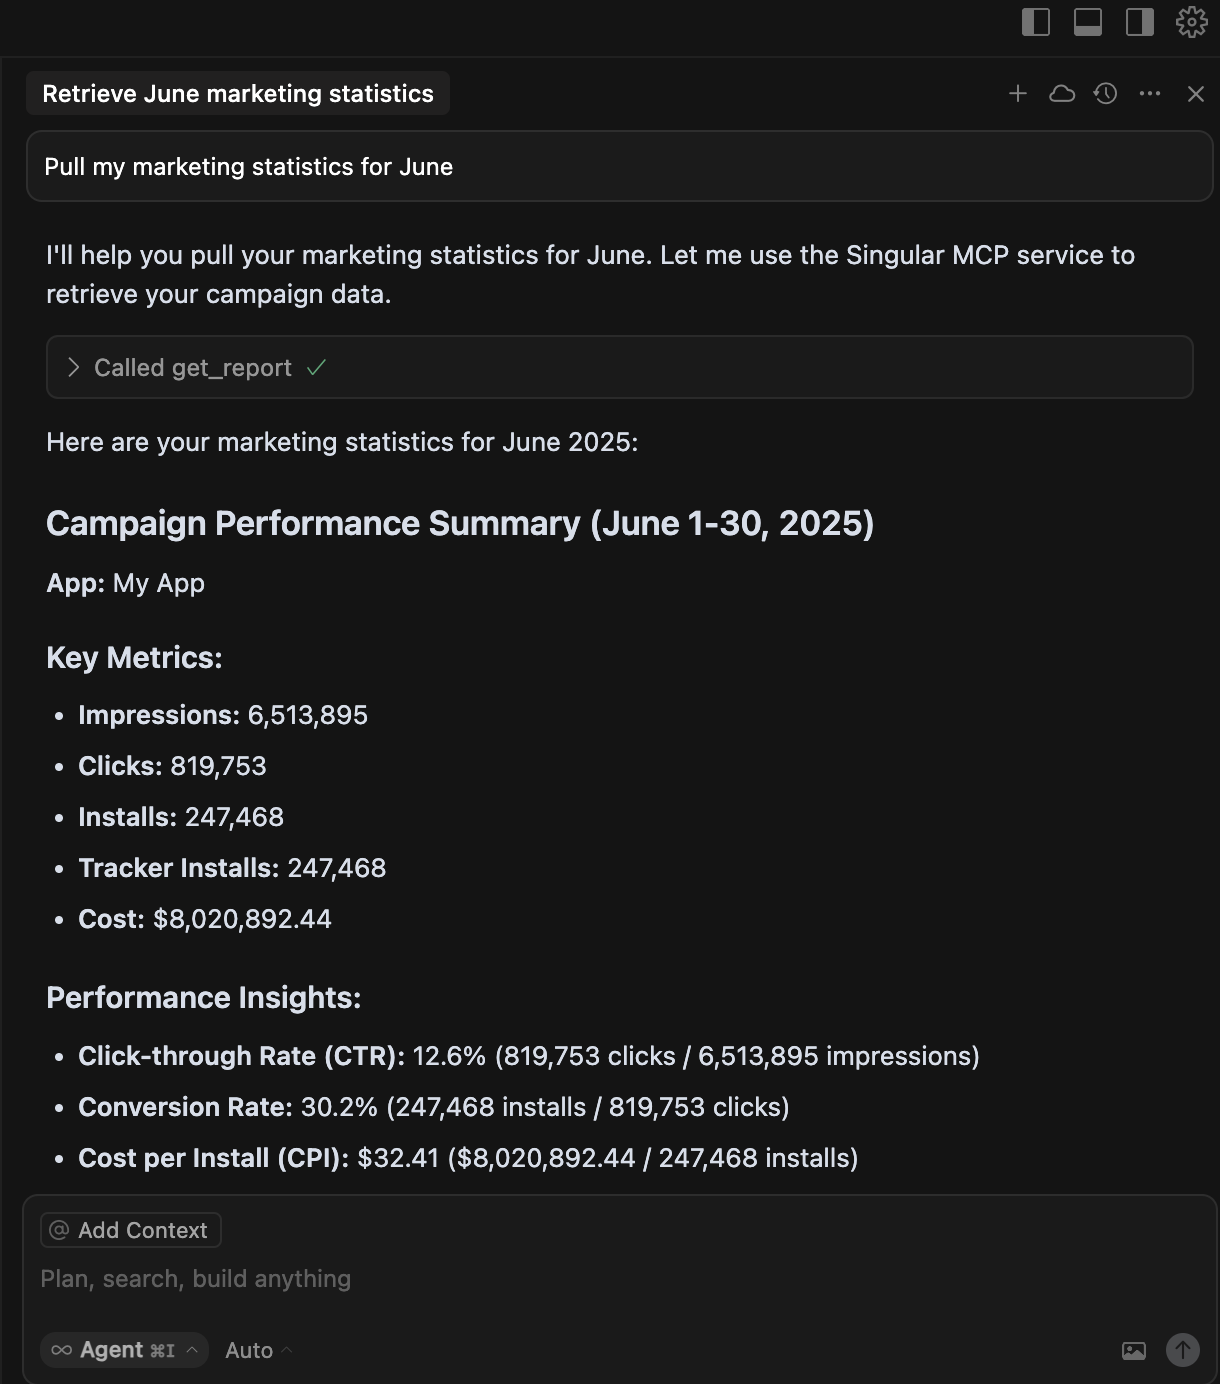Click the green checkmark beside get_report
Image resolution: width=1220 pixels, height=1384 pixels.
(x=317, y=368)
